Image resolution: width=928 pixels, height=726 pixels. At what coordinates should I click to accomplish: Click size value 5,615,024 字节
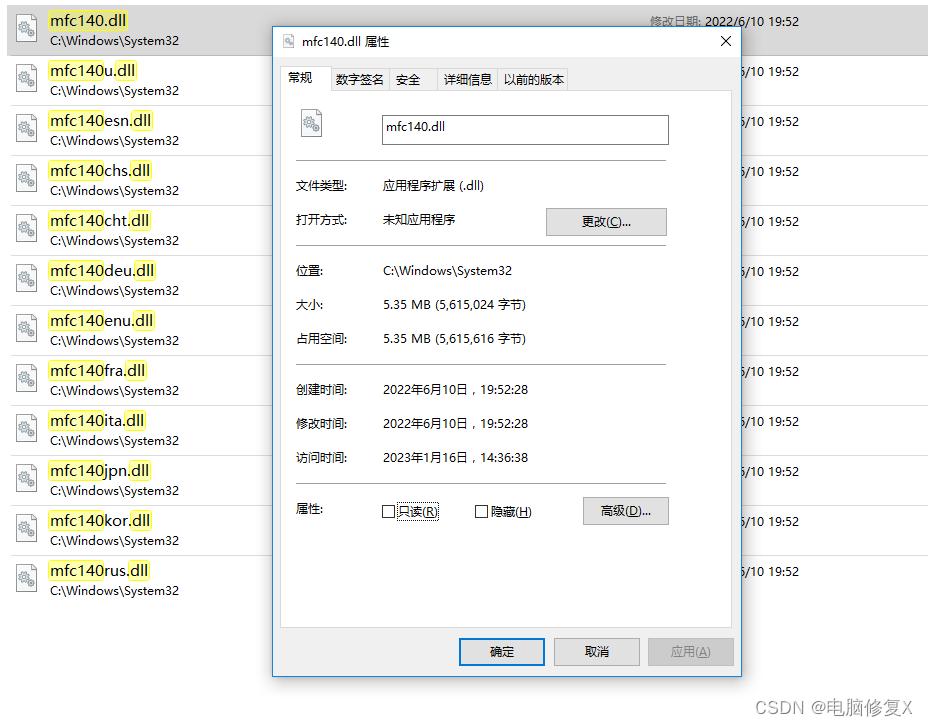click(x=455, y=305)
